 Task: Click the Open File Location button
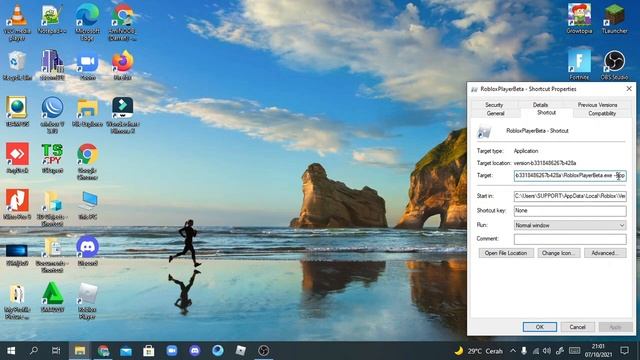[x=506, y=253]
